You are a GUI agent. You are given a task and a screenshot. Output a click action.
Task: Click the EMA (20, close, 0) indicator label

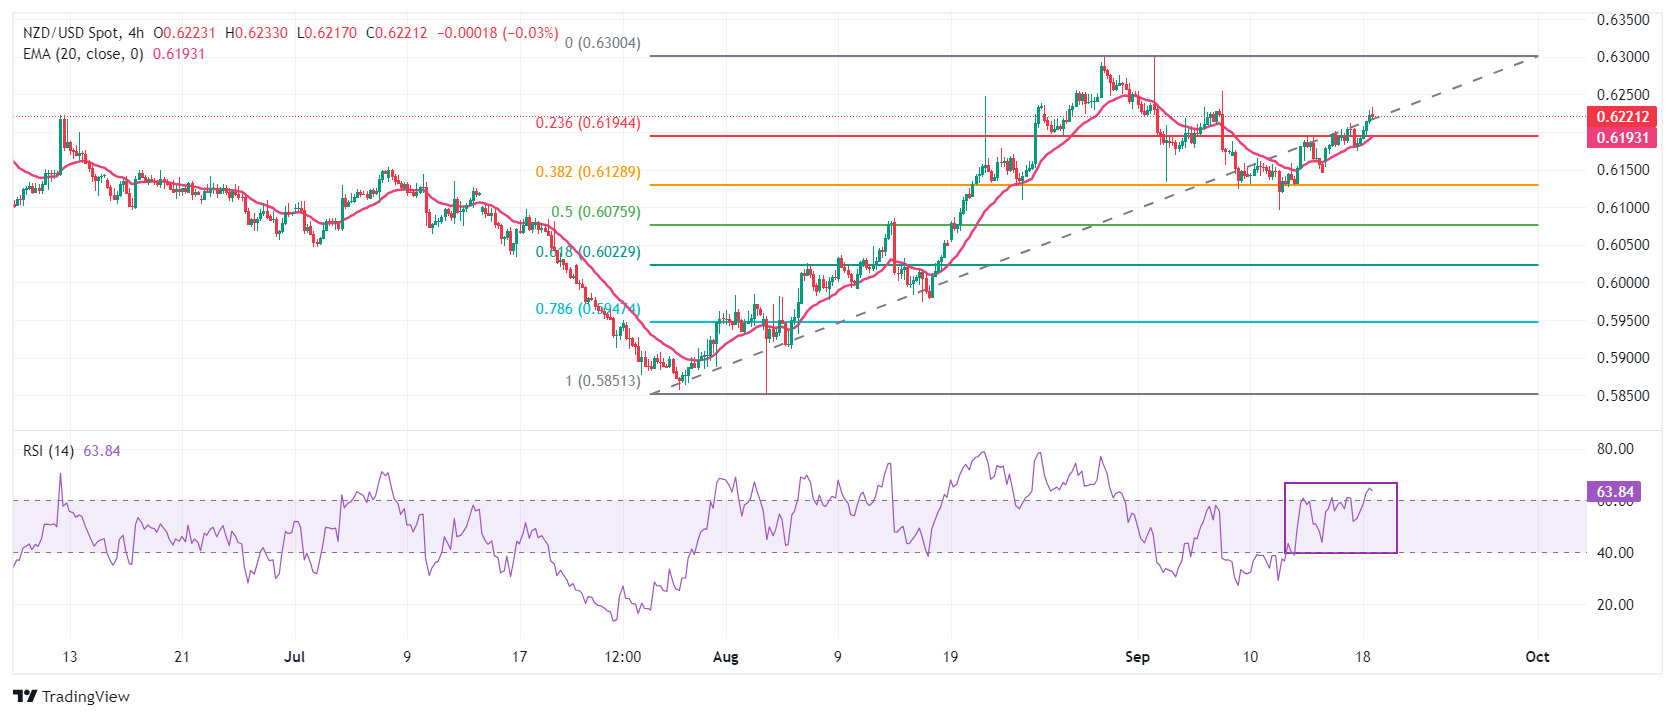(83, 54)
